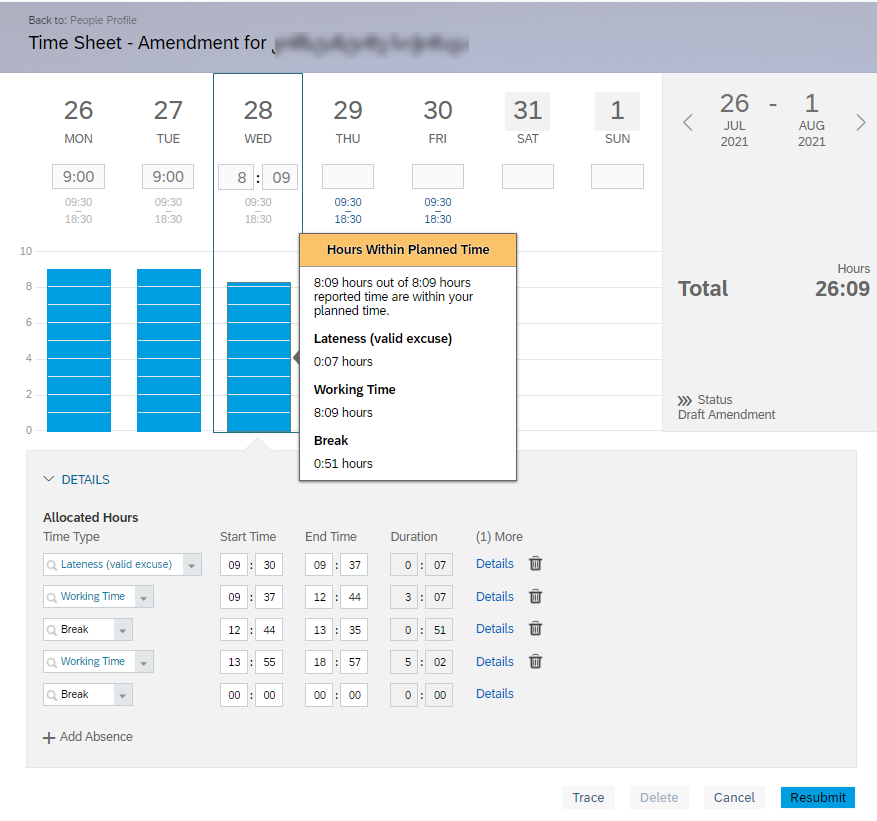The image size is (877, 821).
Task: Click the plus icon for Add Absence
Action: pos(49,738)
